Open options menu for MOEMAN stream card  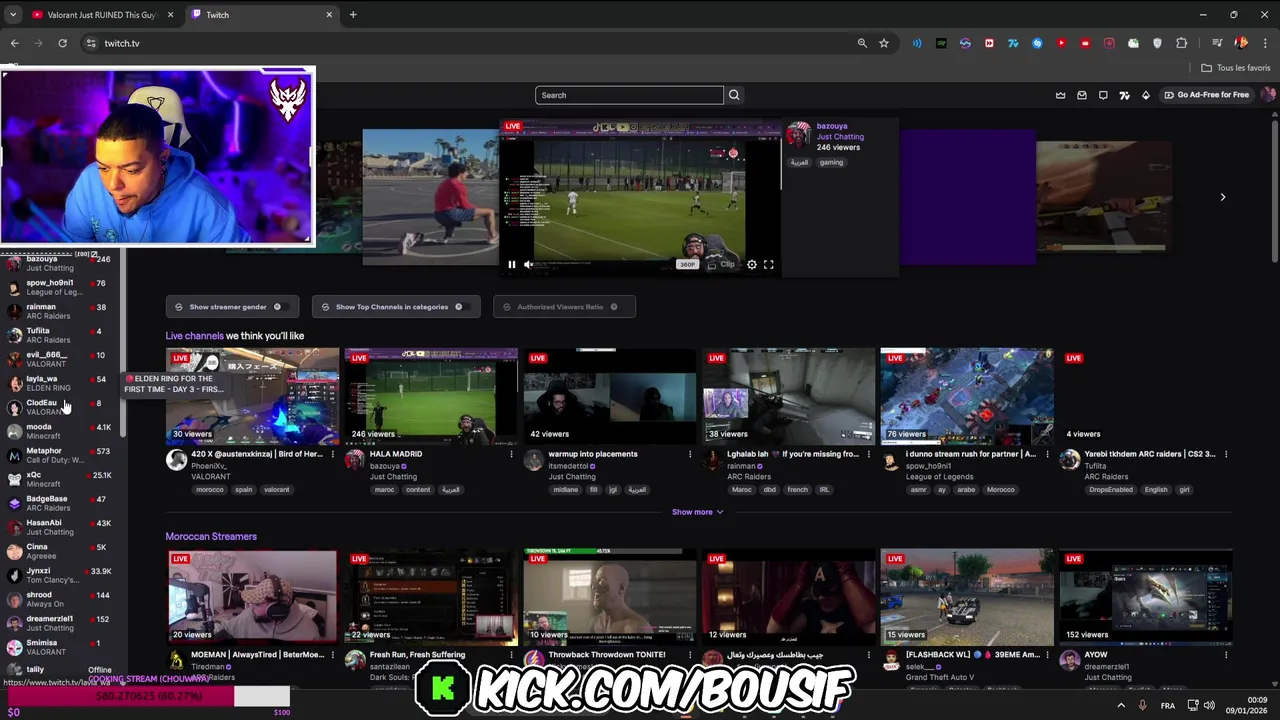click(x=332, y=655)
